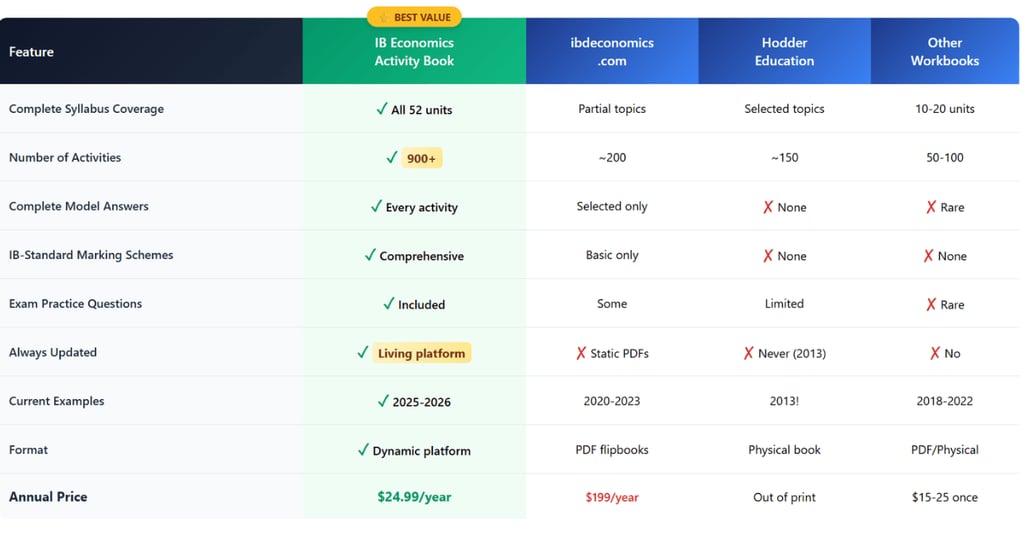Click the BEST VALUE badge
1024x535 pixels.
click(x=415, y=17)
